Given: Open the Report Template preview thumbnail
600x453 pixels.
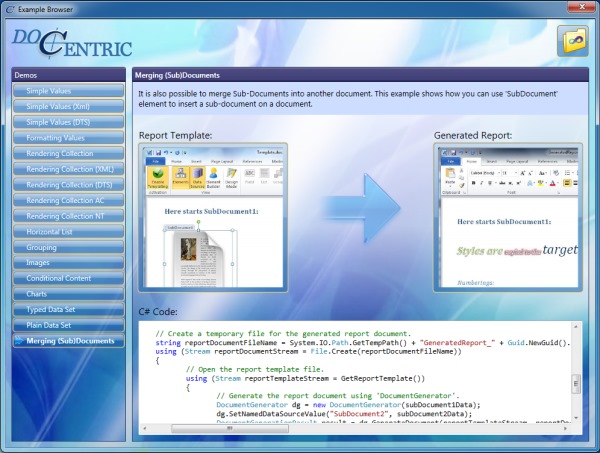Looking at the screenshot, I should pos(213,218).
